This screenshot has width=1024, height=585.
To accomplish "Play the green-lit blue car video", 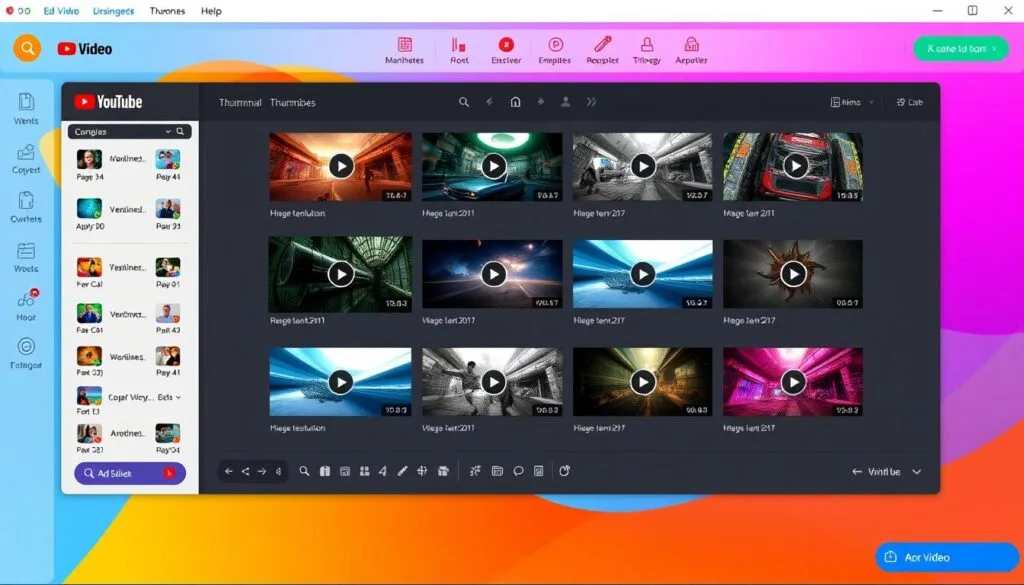I will [x=493, y=166].
